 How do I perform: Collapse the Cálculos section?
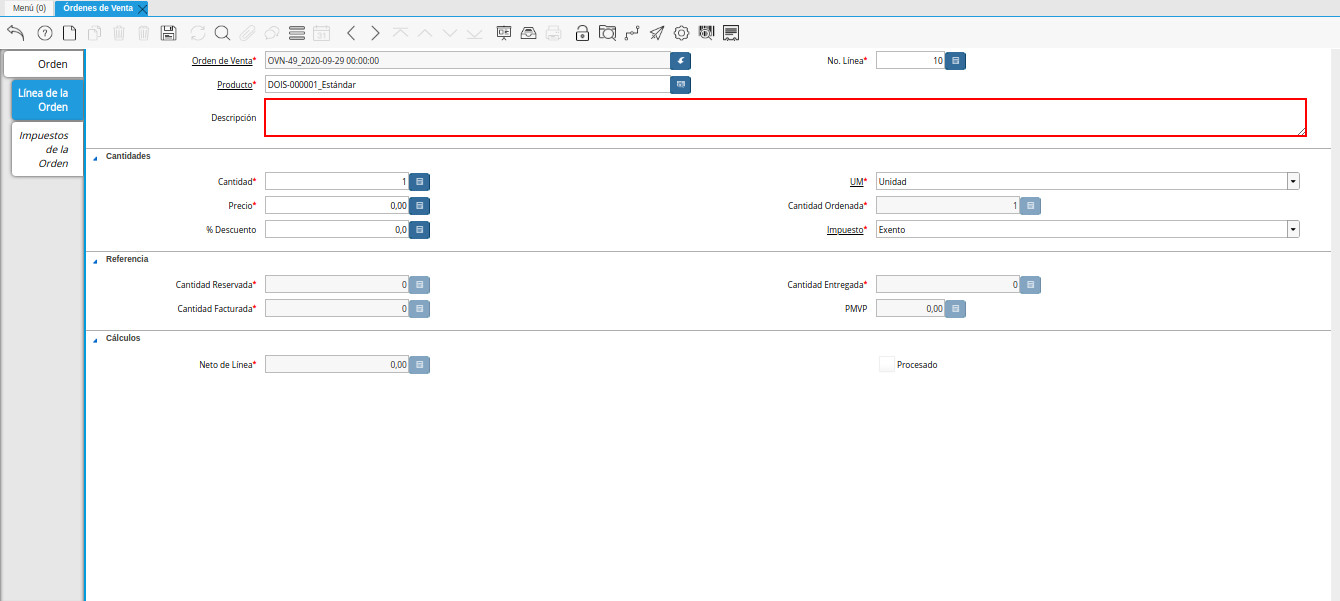coord(95,339)
